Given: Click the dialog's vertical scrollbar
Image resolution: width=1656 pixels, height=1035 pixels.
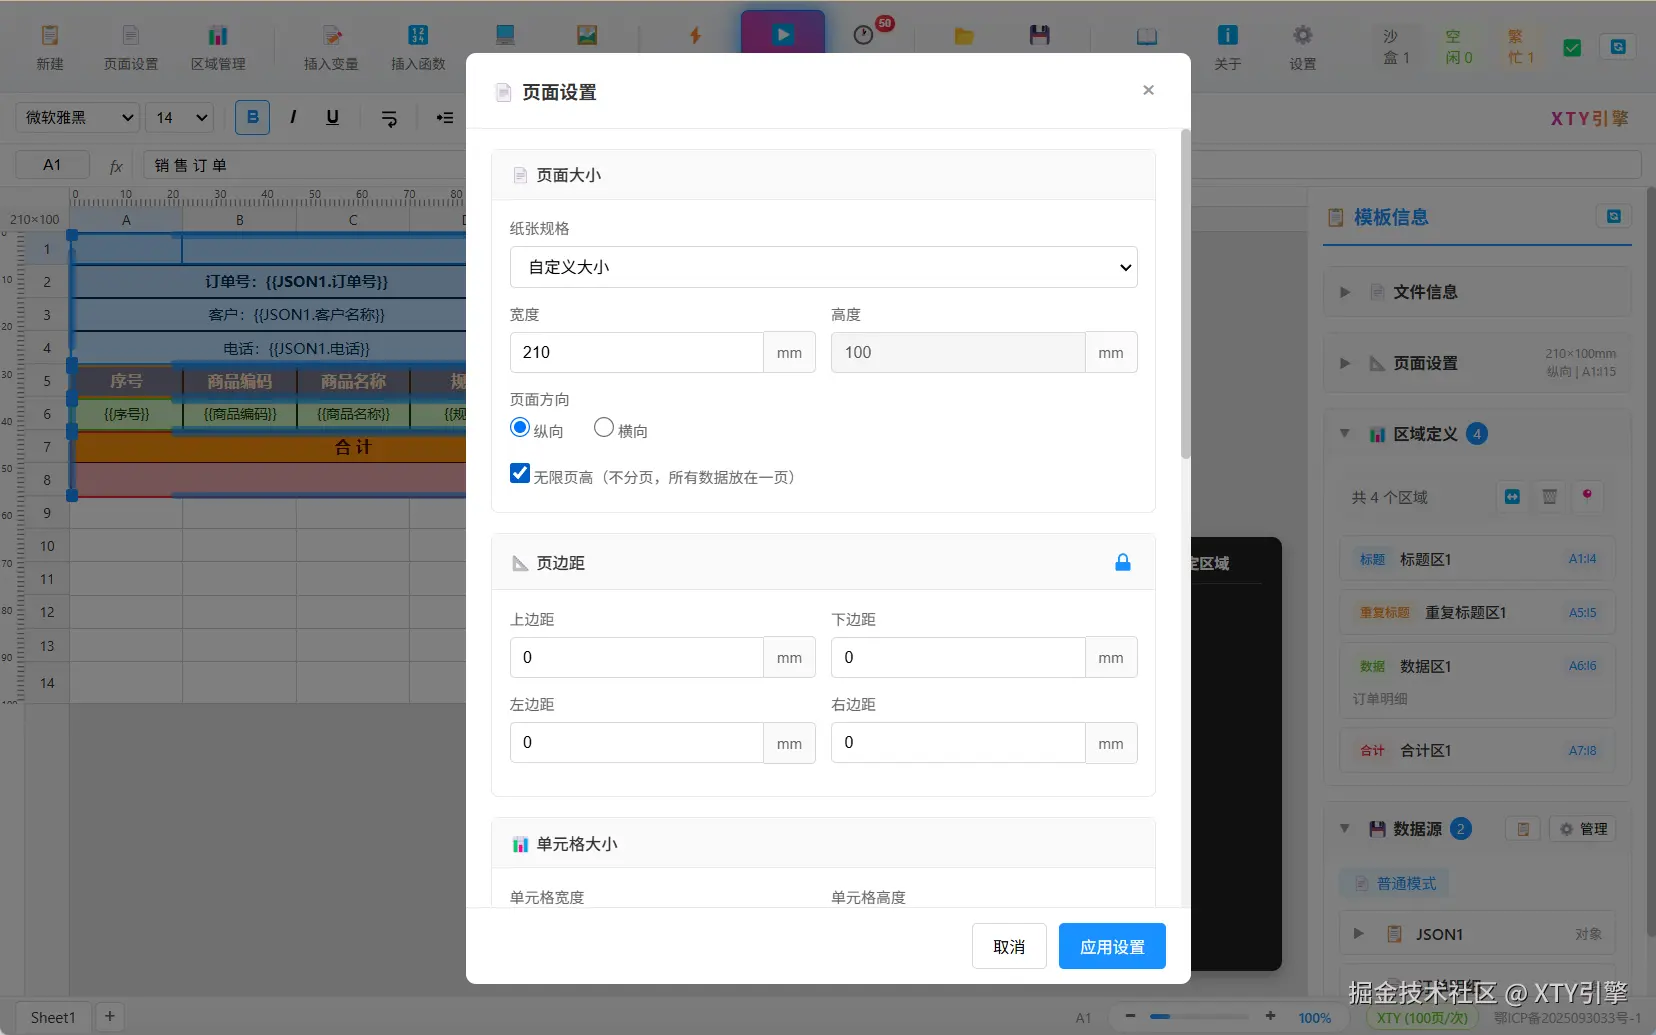Looking at the screenshot, I should pos(1186,294).
